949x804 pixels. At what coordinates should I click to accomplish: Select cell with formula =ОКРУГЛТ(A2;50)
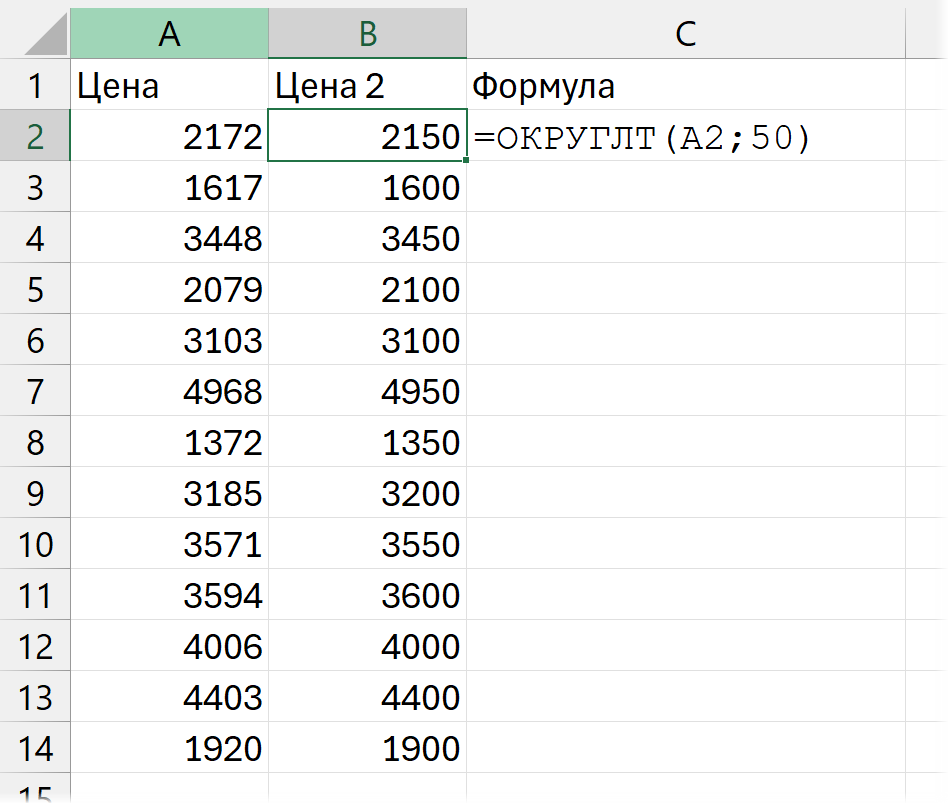click(x=685, y=137)
